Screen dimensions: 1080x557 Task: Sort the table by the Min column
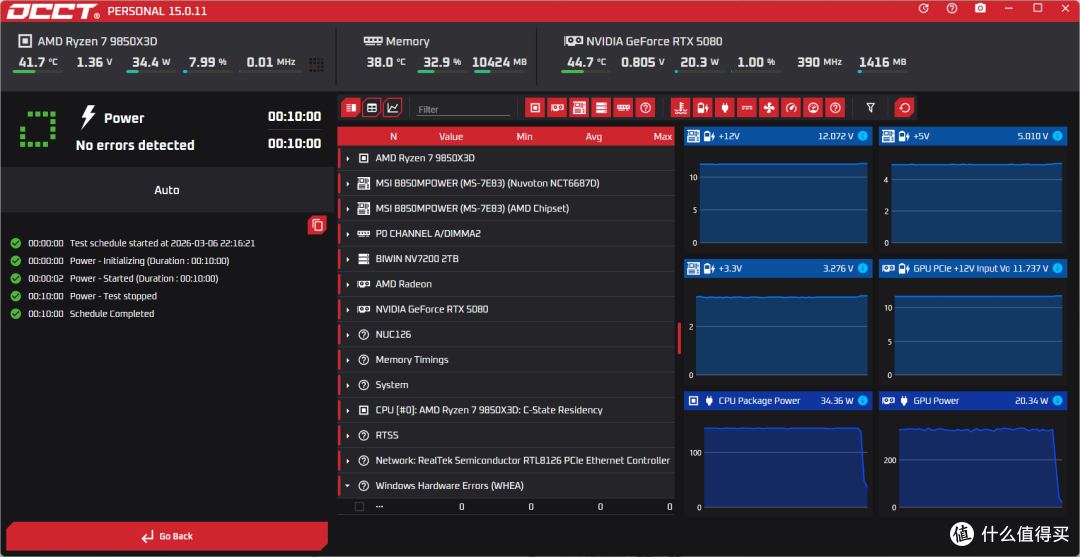(524, 136)
